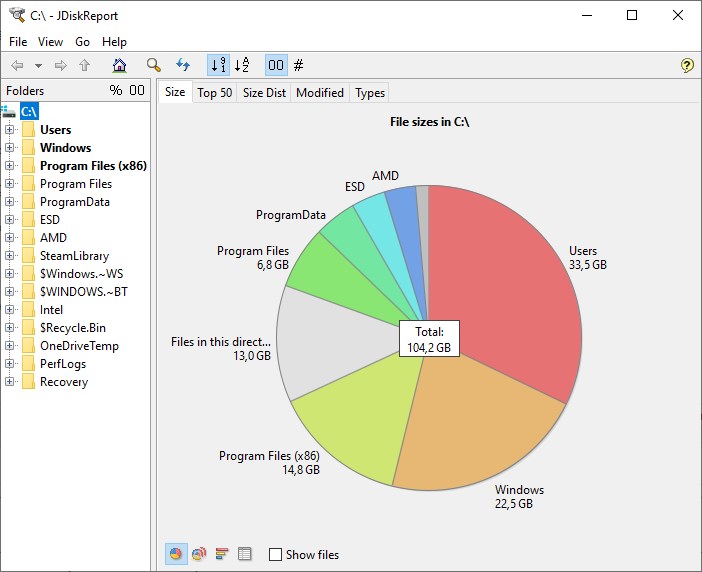Switch to the Top 50 tab
The height and width of the screenshot is (572, 702).
(x=214, y=93)
